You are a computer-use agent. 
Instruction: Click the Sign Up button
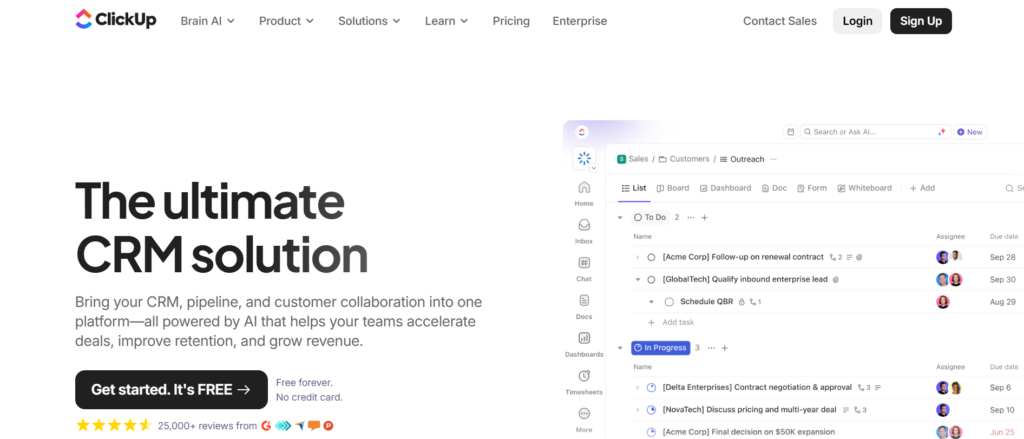click(921, 21)
